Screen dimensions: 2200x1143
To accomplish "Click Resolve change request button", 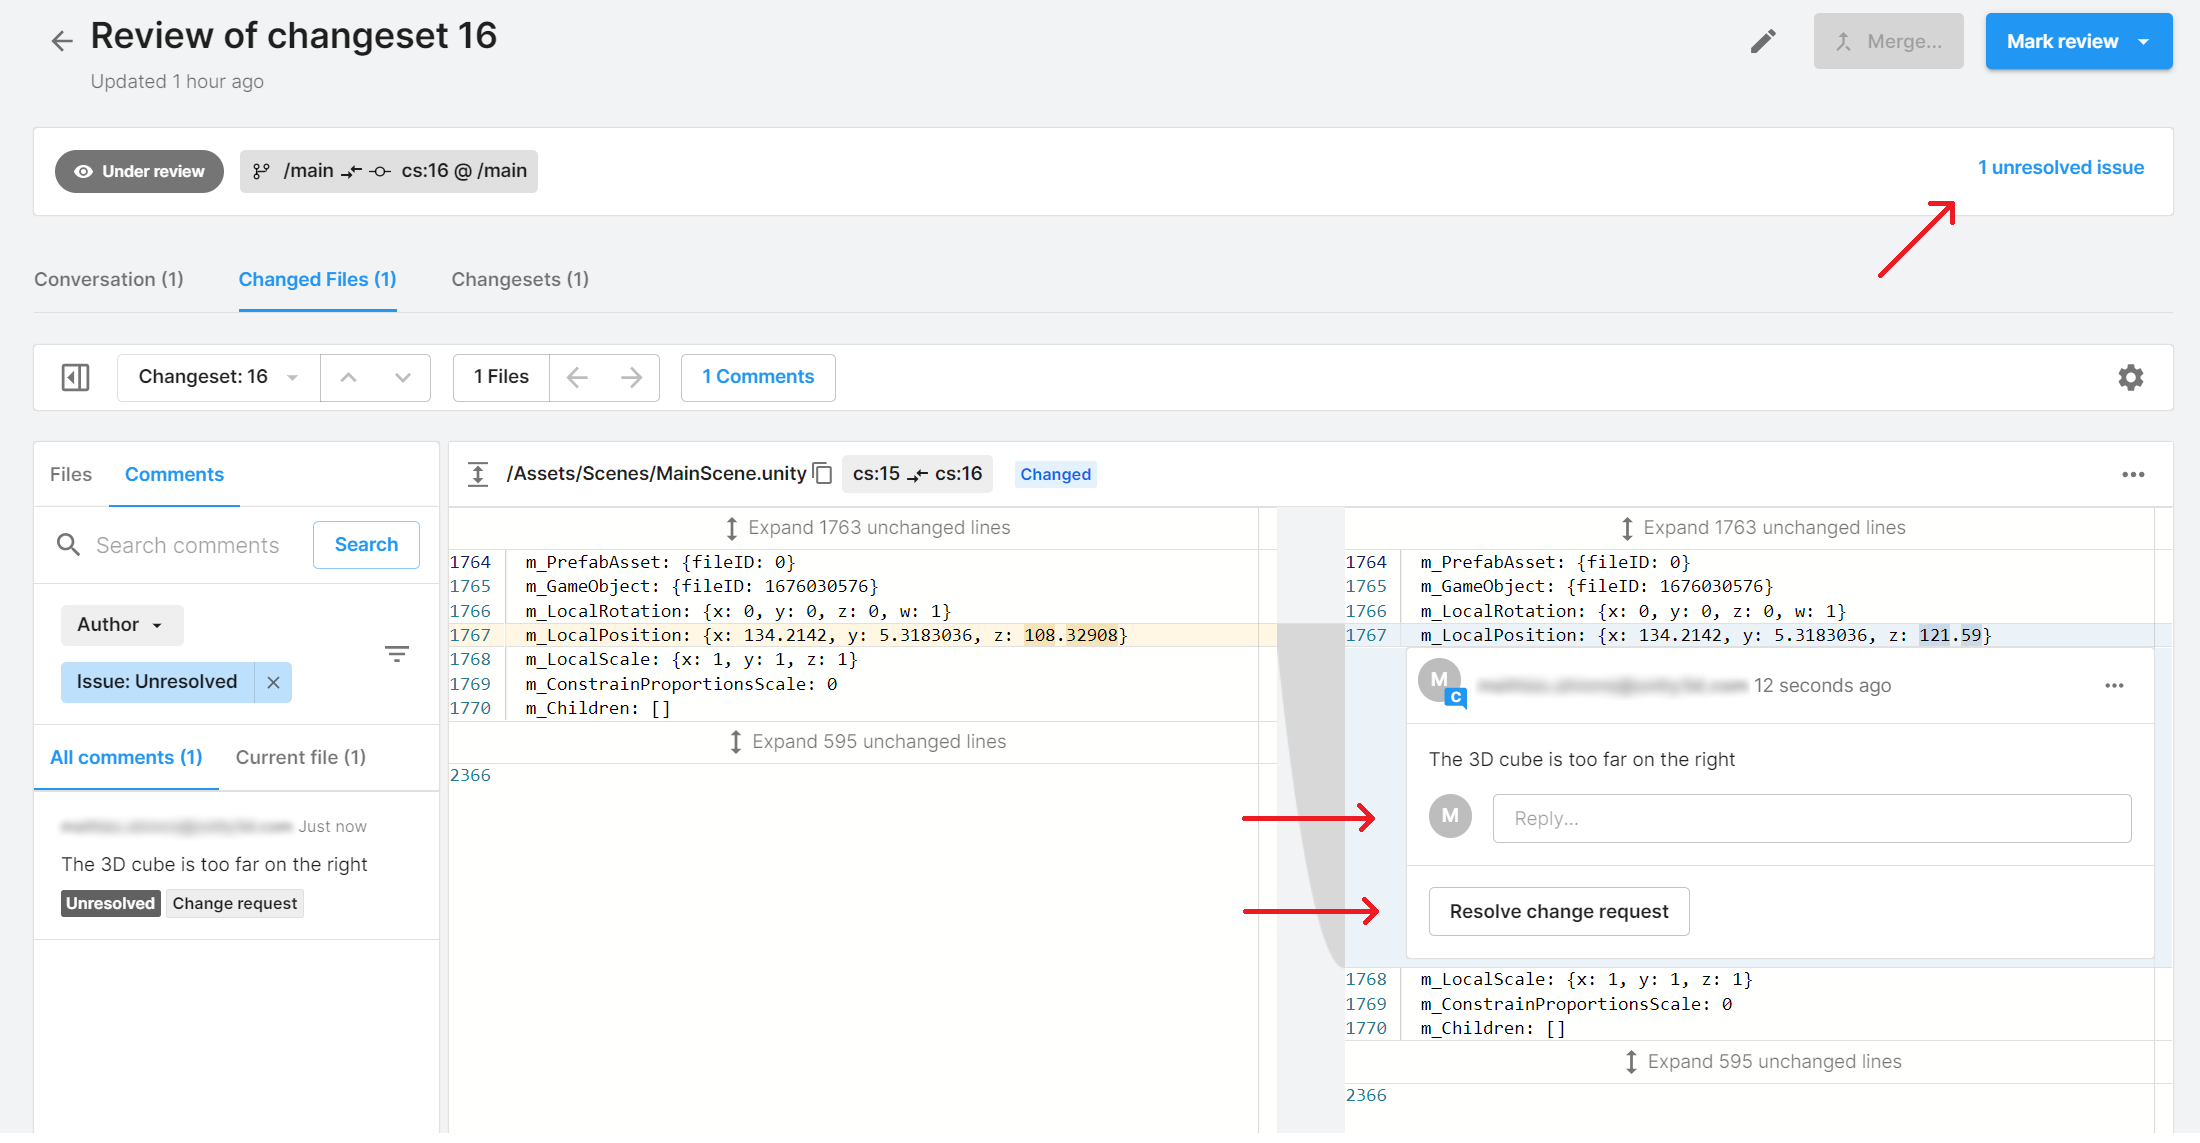I will tap(1558, 911).
